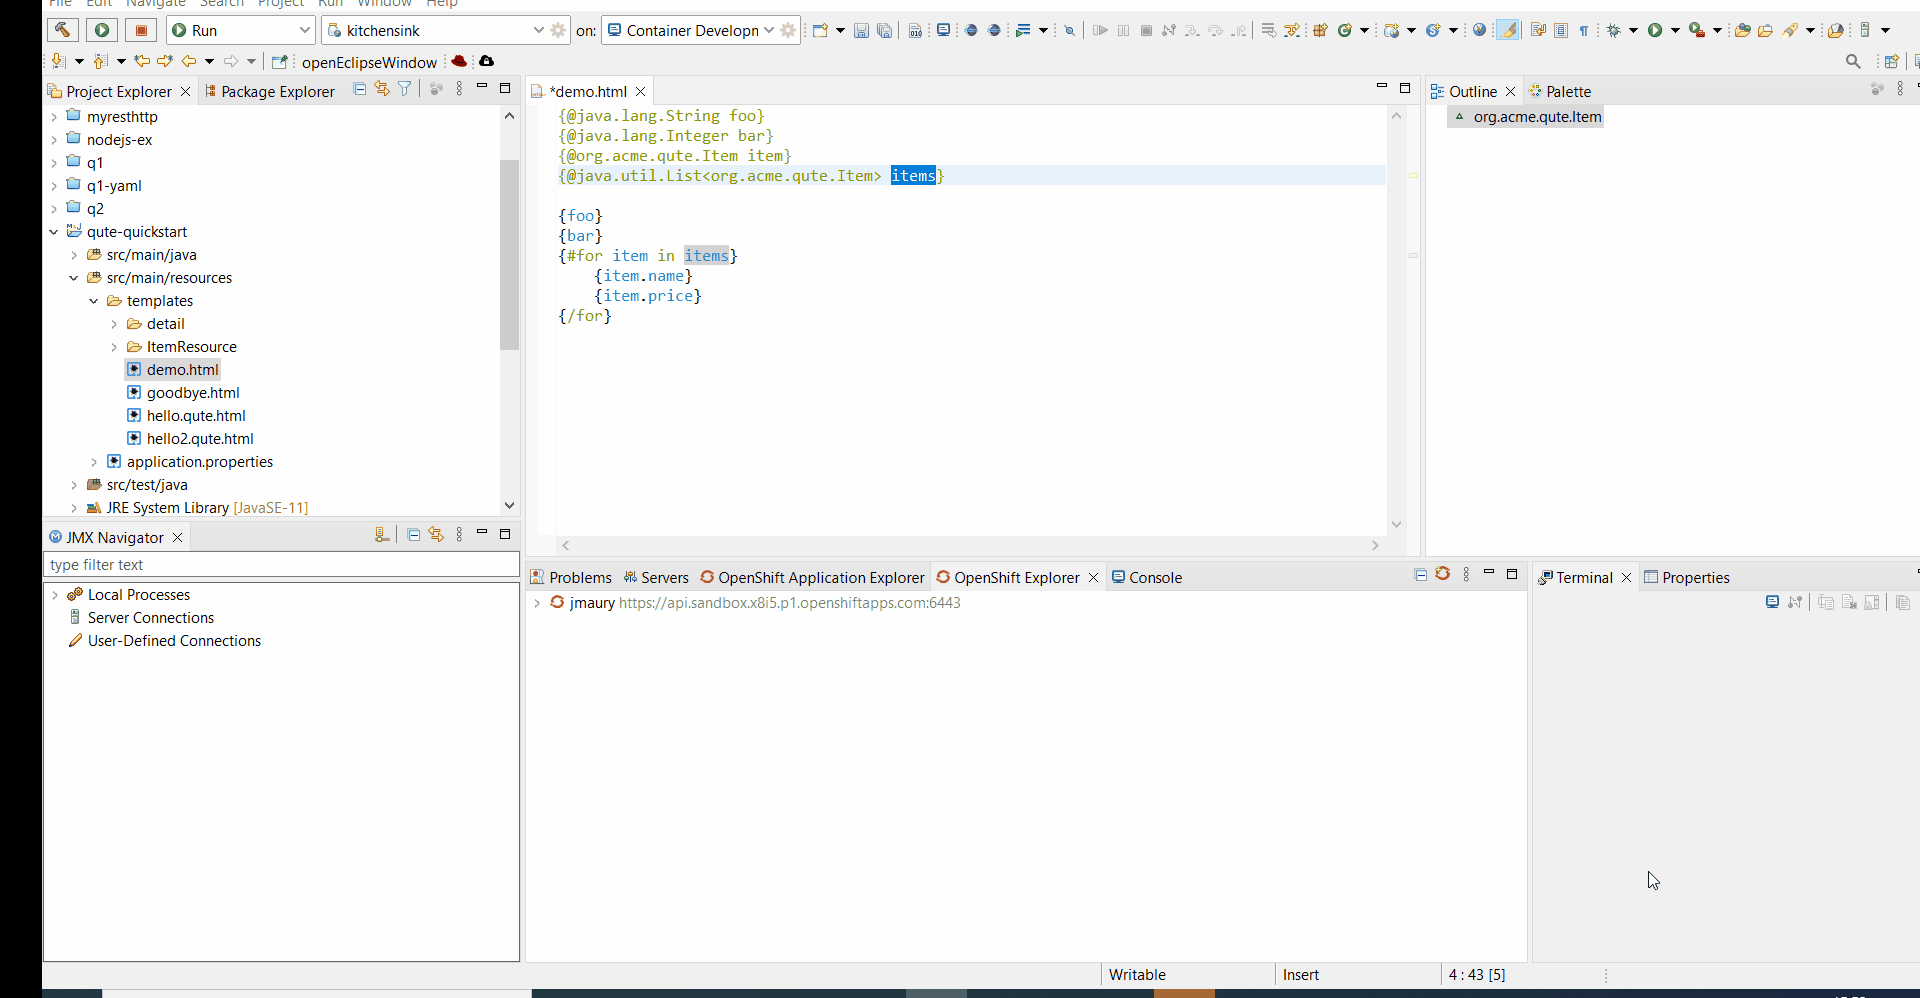
Task: Switch to the Palette tab
Action: click(1559, 91)
